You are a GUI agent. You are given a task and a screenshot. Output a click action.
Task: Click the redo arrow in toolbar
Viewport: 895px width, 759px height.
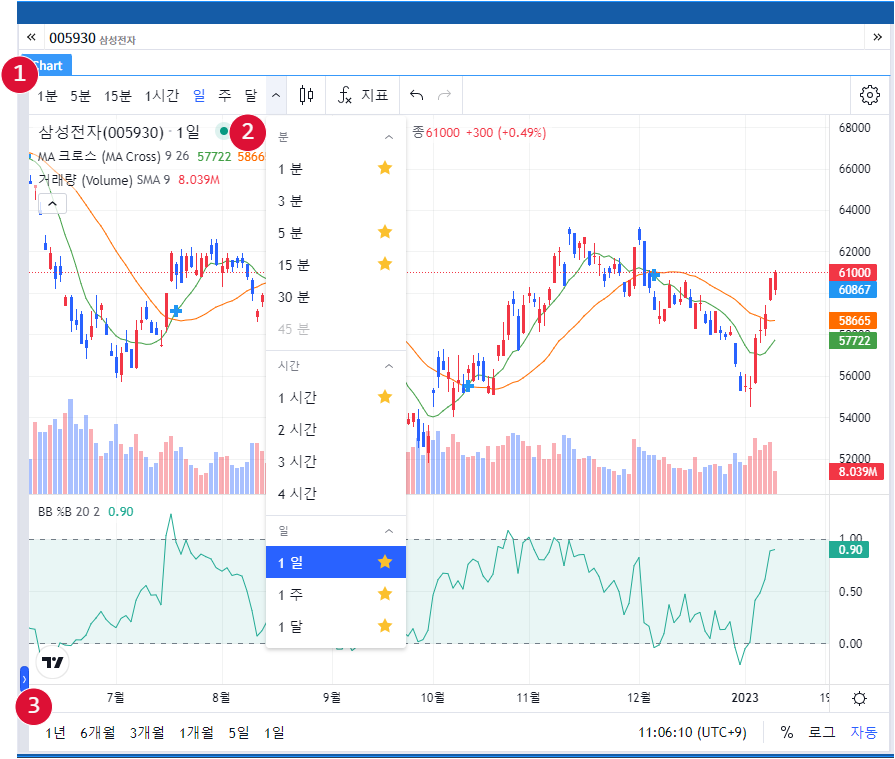click(x=444, y=96)
